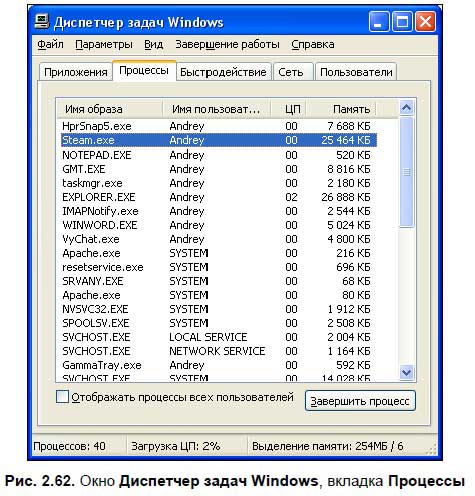Open the Сеть tab
Viewport: 475px width, 496px height.
click(293, 72)
